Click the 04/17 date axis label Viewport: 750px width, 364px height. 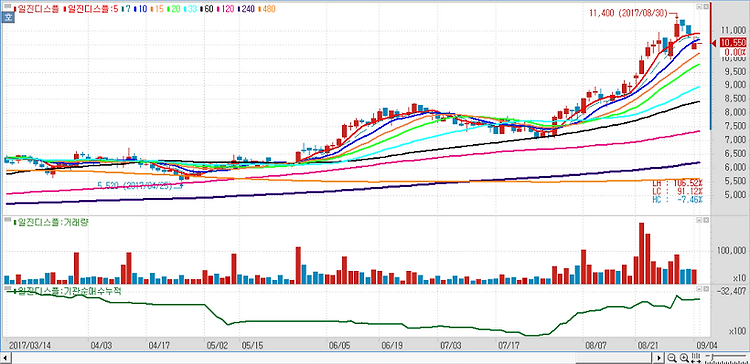coord(160,344)
